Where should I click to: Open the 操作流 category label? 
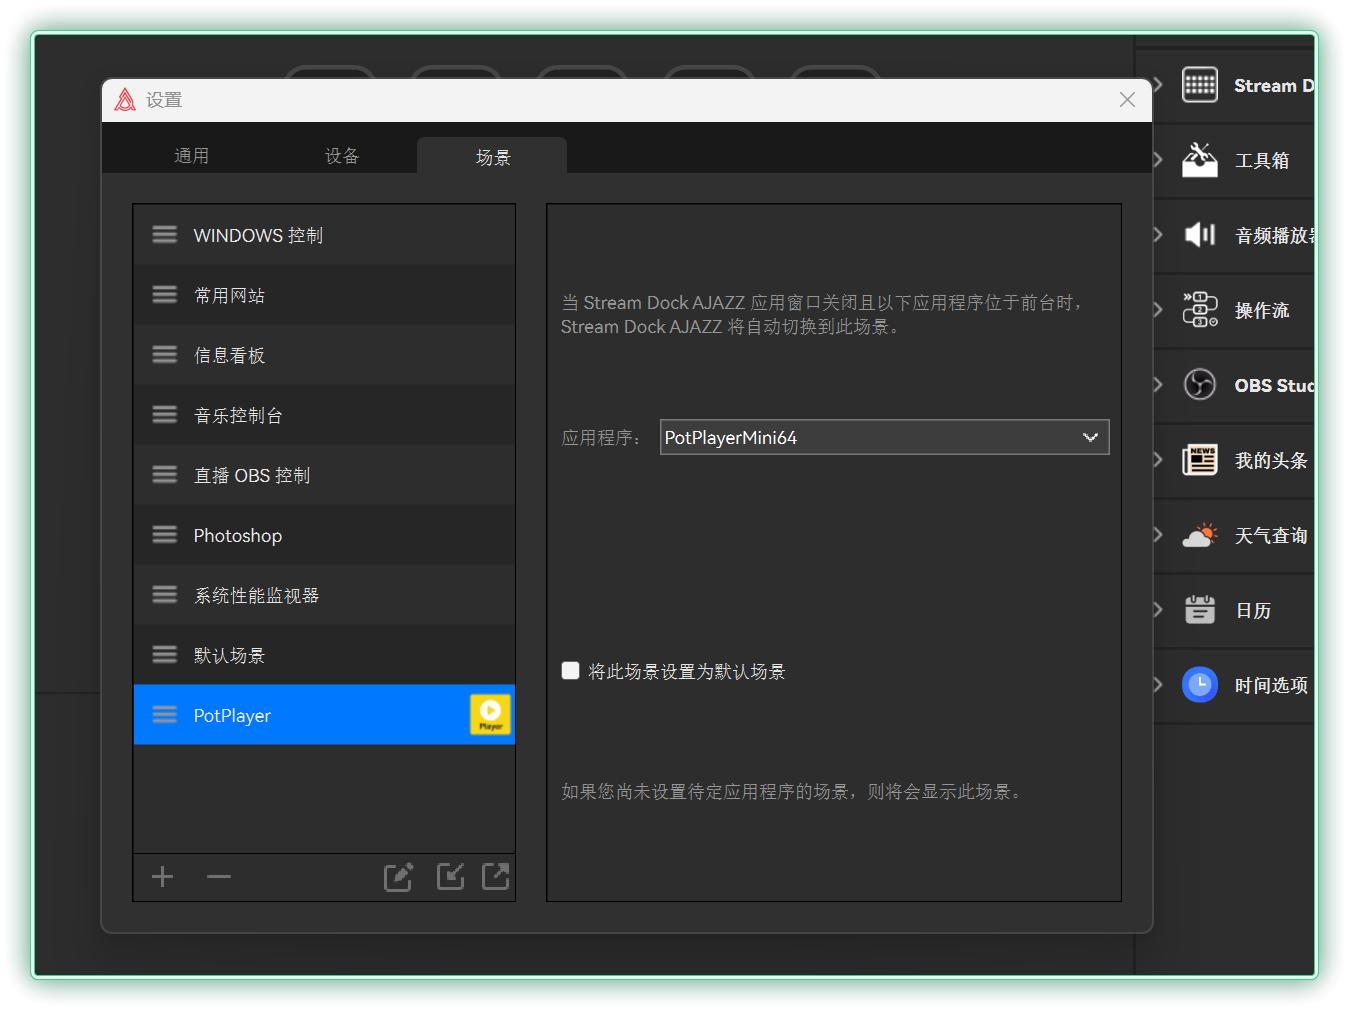pyautogui.click(x=1262, y=310)
